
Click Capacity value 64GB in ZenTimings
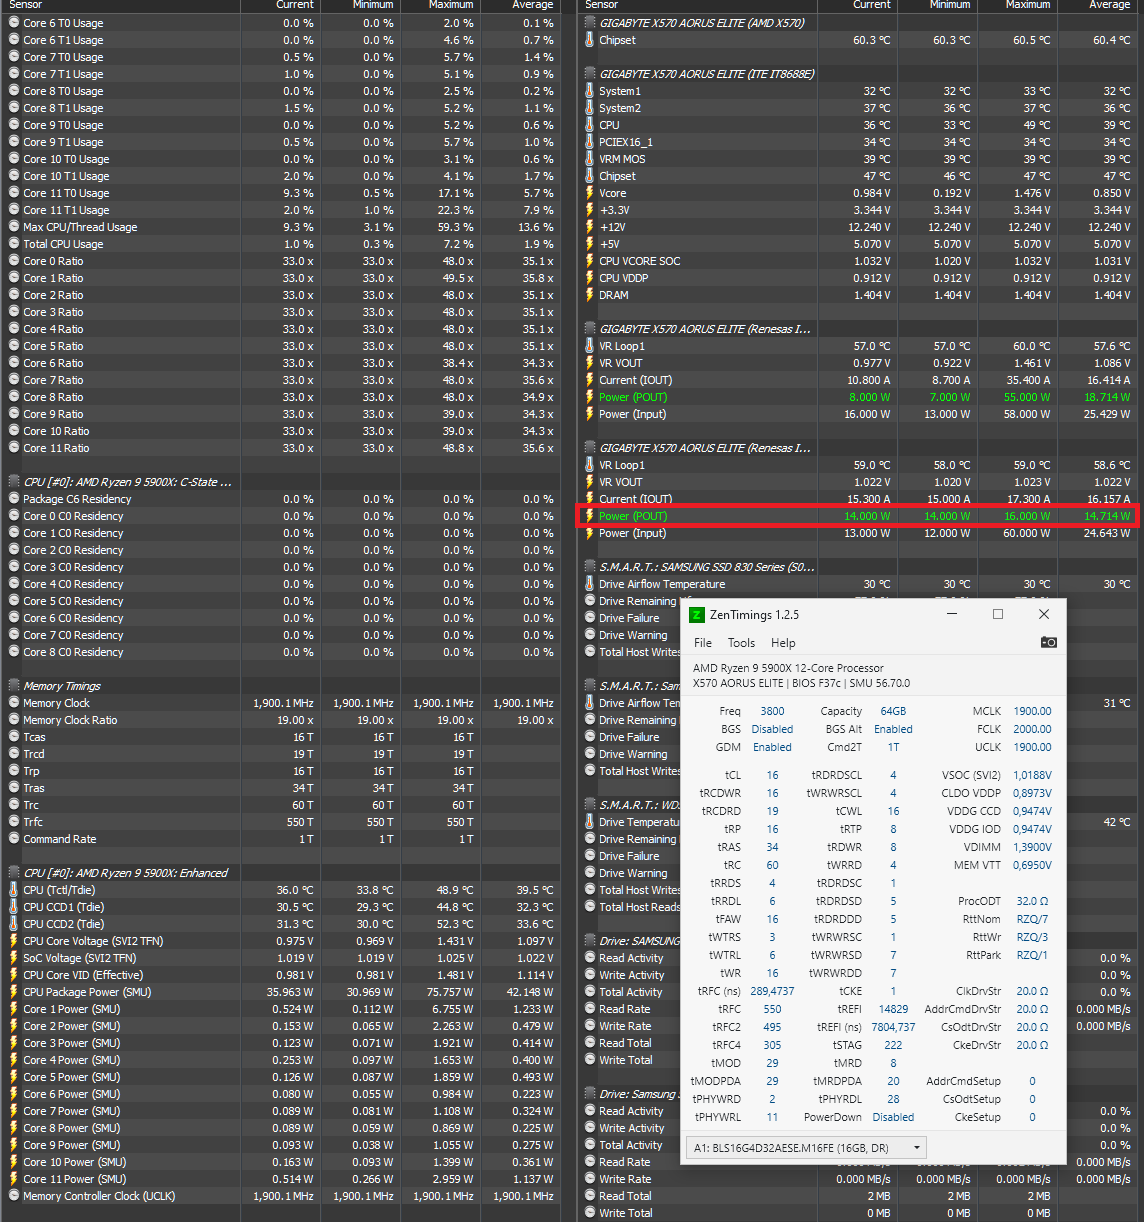pos(893,711)
